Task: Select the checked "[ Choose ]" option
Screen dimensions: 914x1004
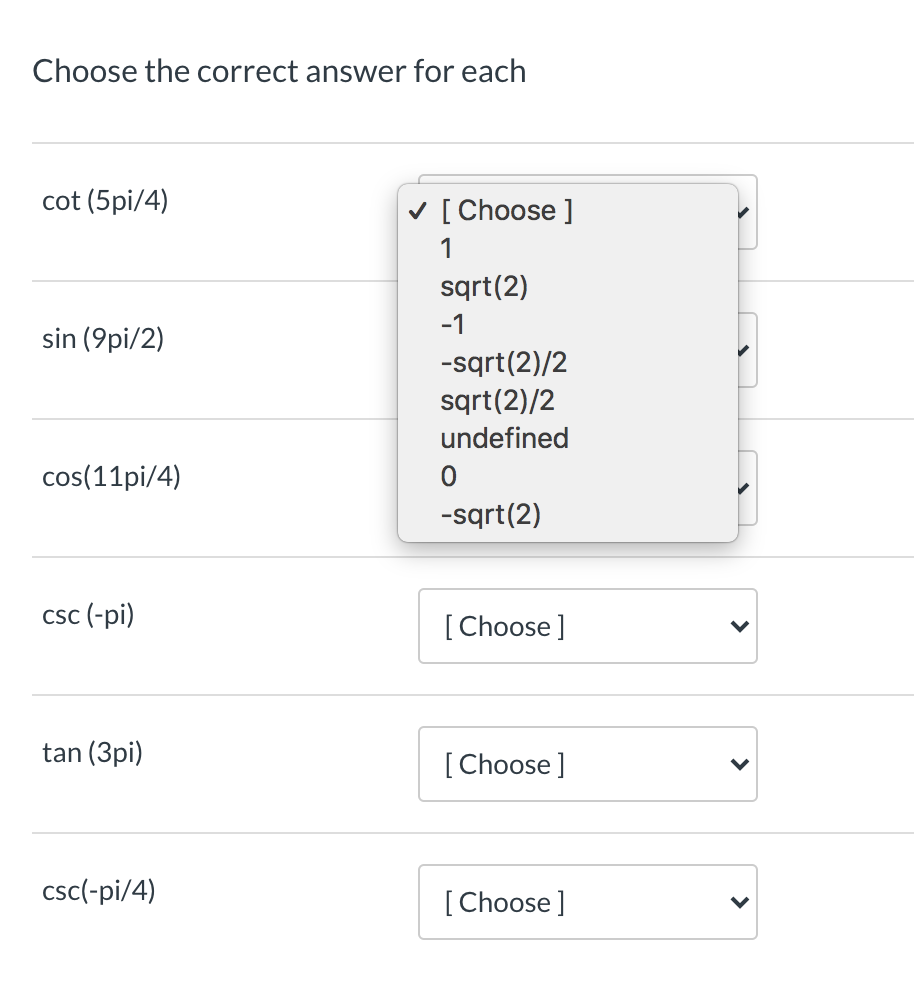Action: pos(506,210)
